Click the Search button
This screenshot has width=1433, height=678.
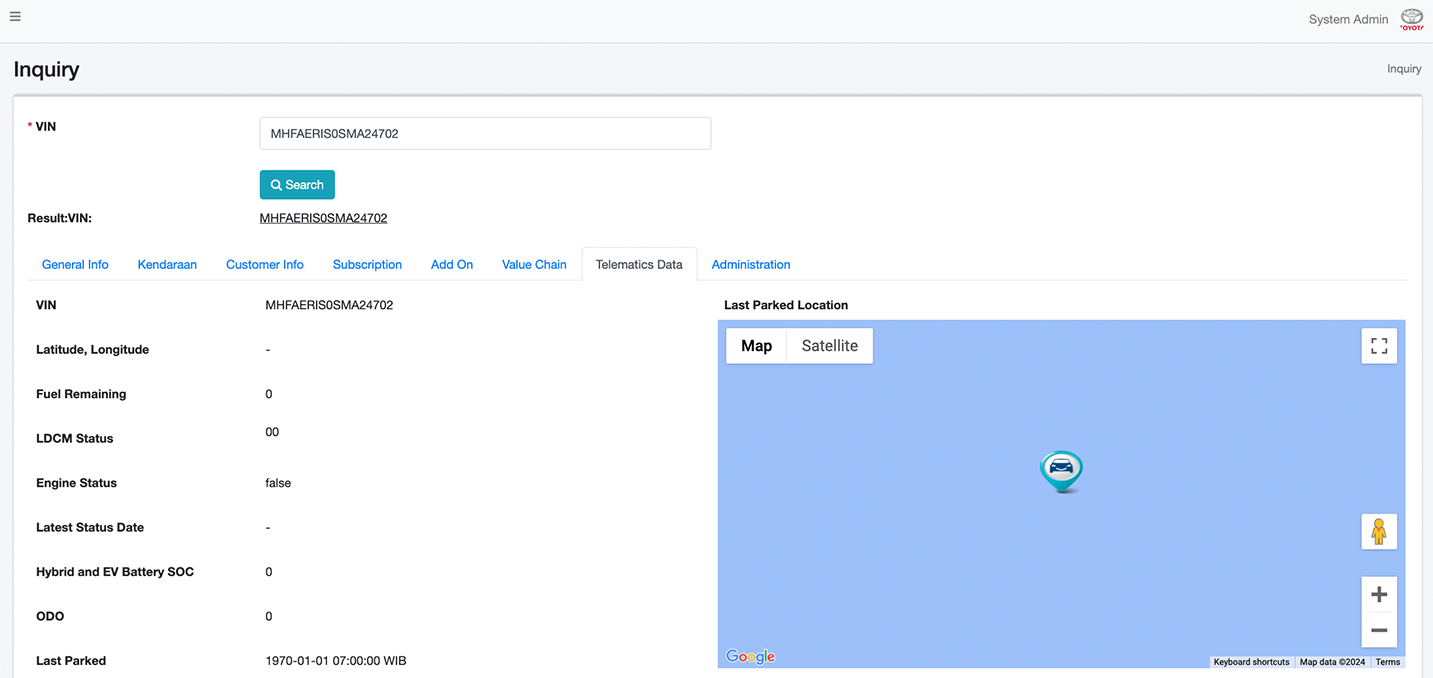297,185
